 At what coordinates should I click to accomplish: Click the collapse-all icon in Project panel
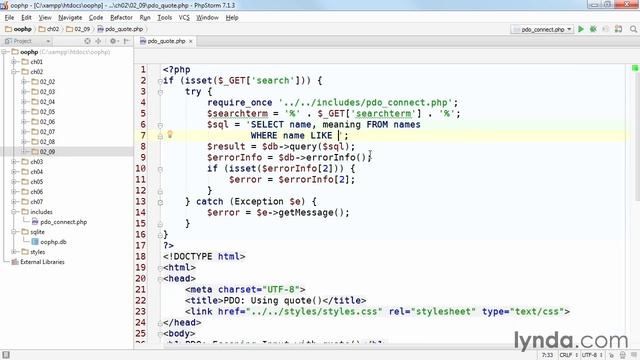[x=98, y=41]
